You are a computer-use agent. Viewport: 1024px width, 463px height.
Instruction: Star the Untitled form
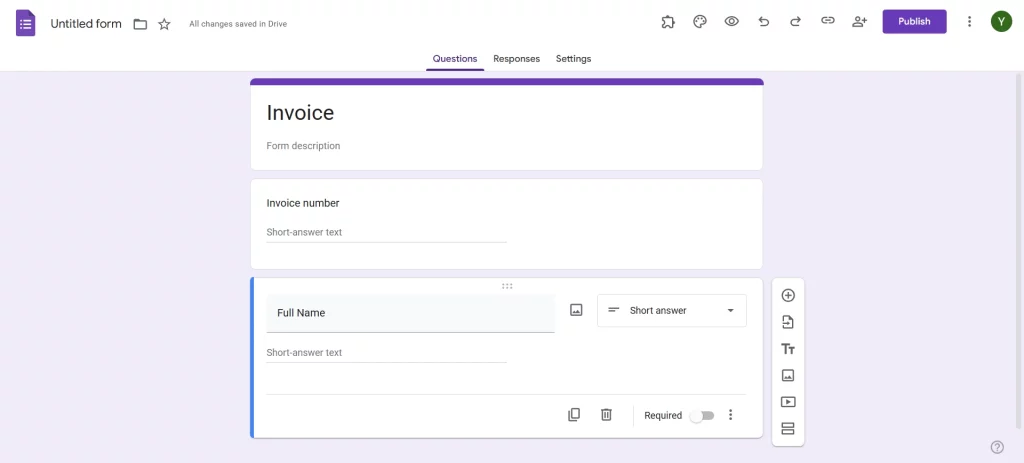click(165, 24)
